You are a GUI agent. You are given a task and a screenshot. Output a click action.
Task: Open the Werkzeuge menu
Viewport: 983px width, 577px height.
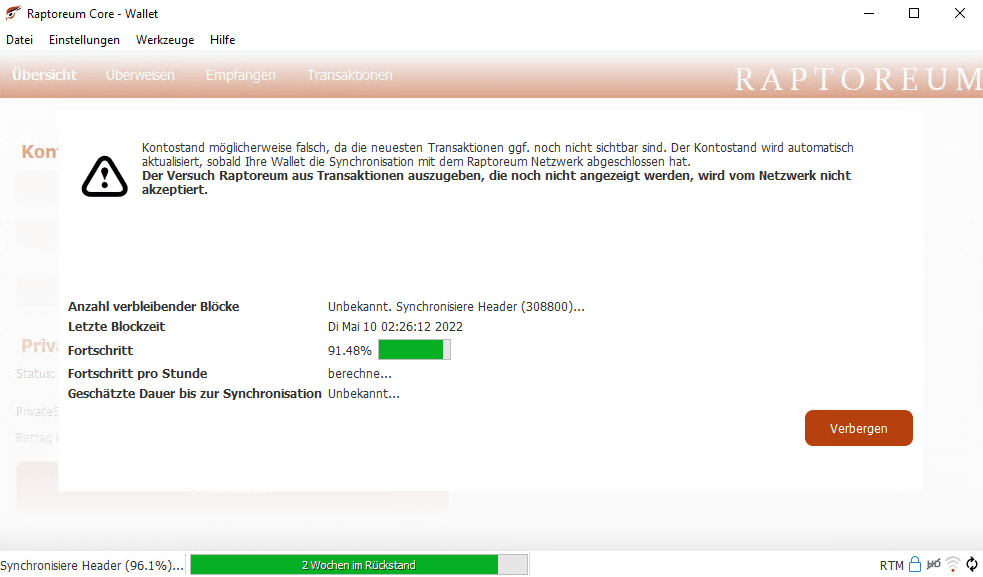coord(165,40)
